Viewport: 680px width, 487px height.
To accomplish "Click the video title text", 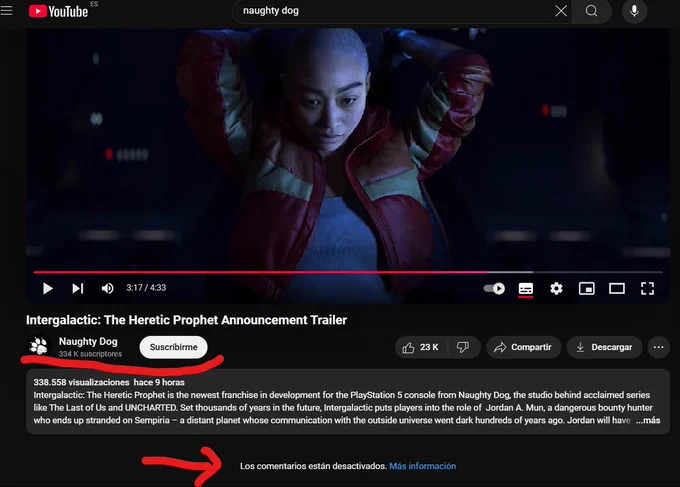I will 186,320.
